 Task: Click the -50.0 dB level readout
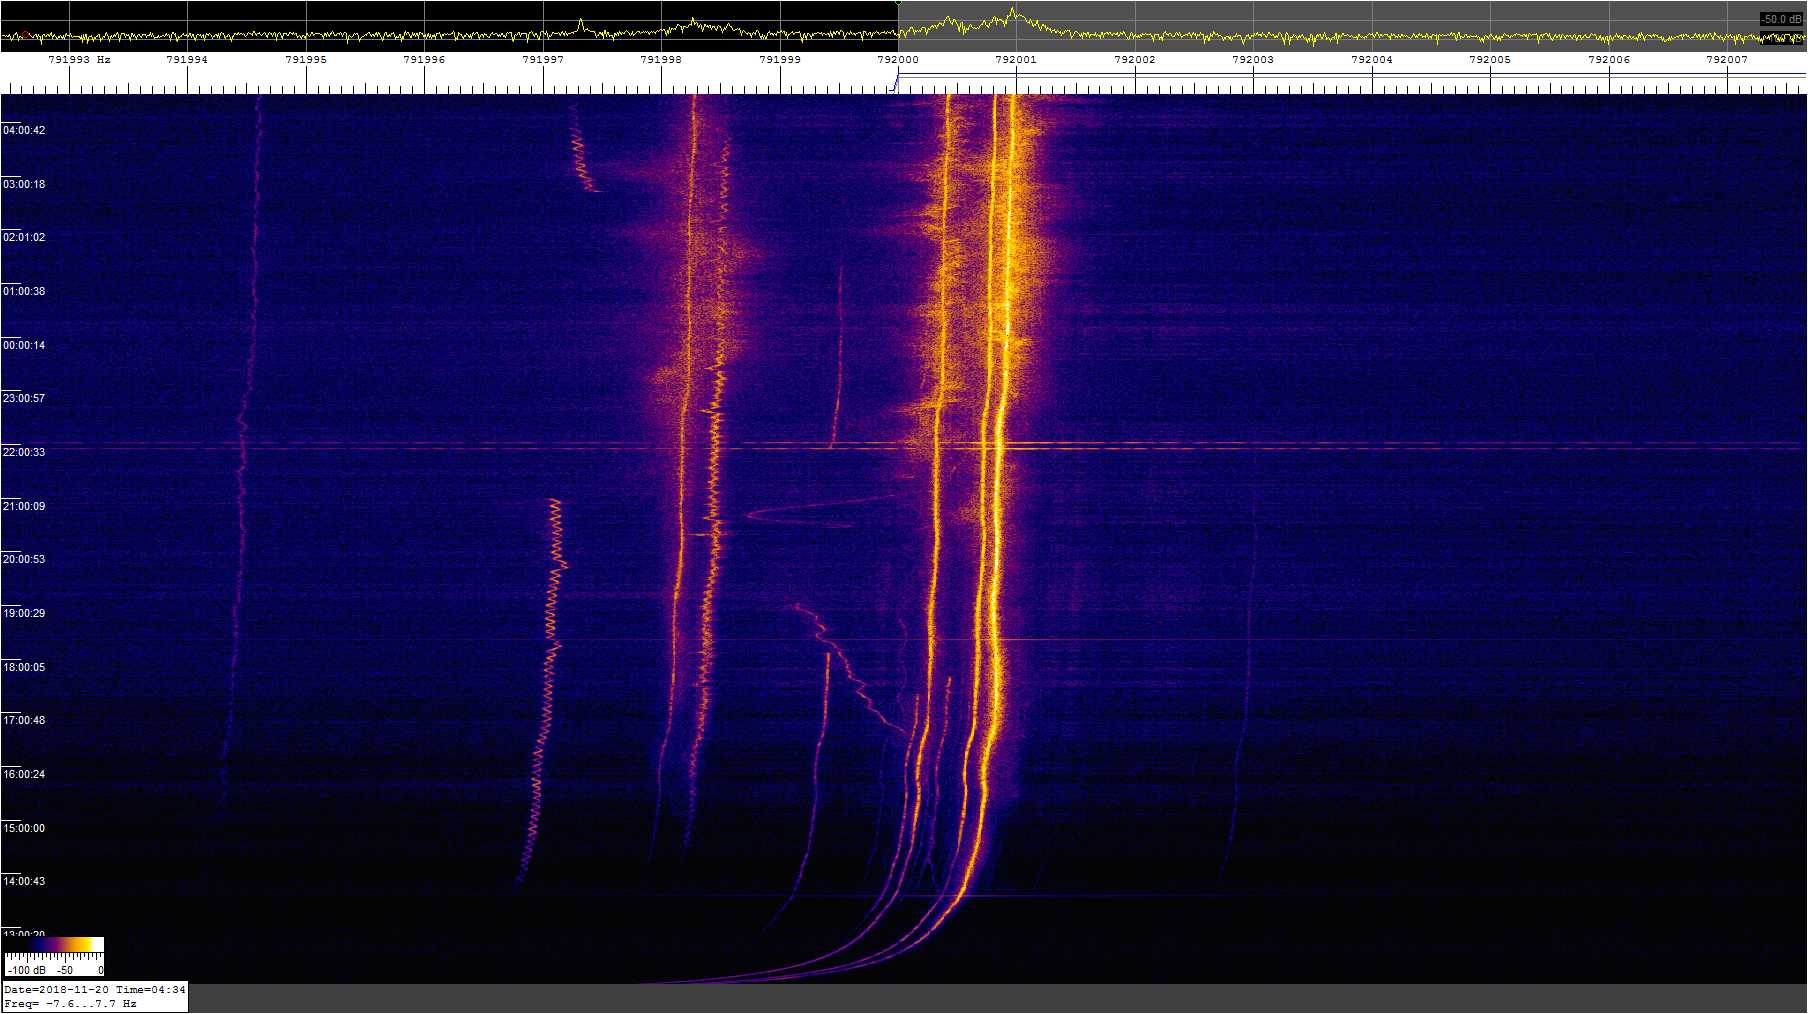click(1781, 19)
